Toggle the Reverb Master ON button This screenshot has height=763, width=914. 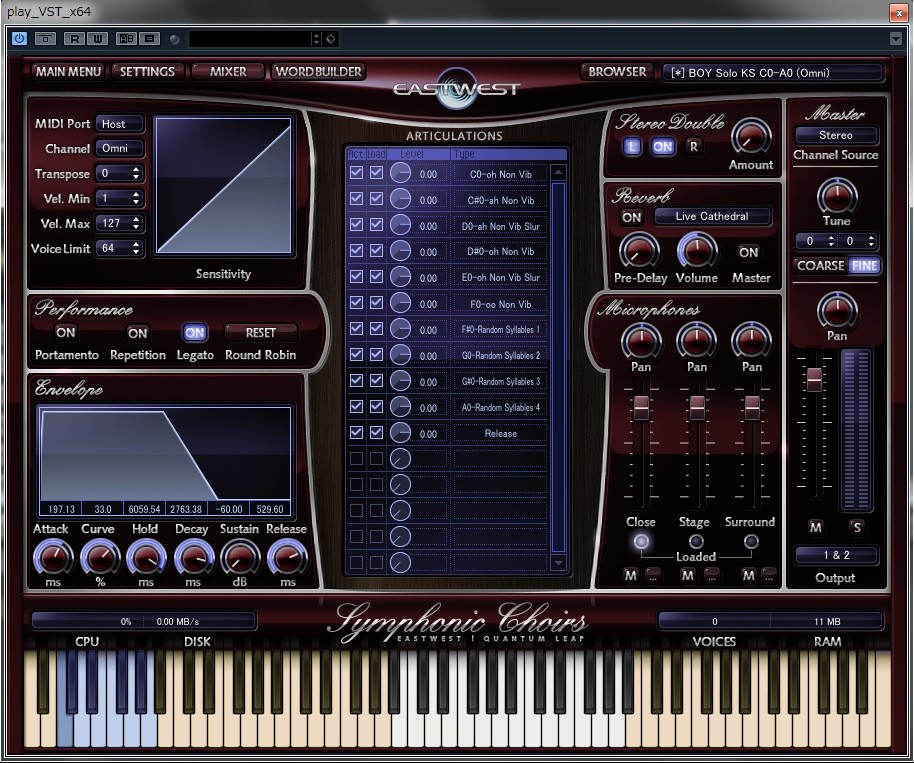(748, 252)
